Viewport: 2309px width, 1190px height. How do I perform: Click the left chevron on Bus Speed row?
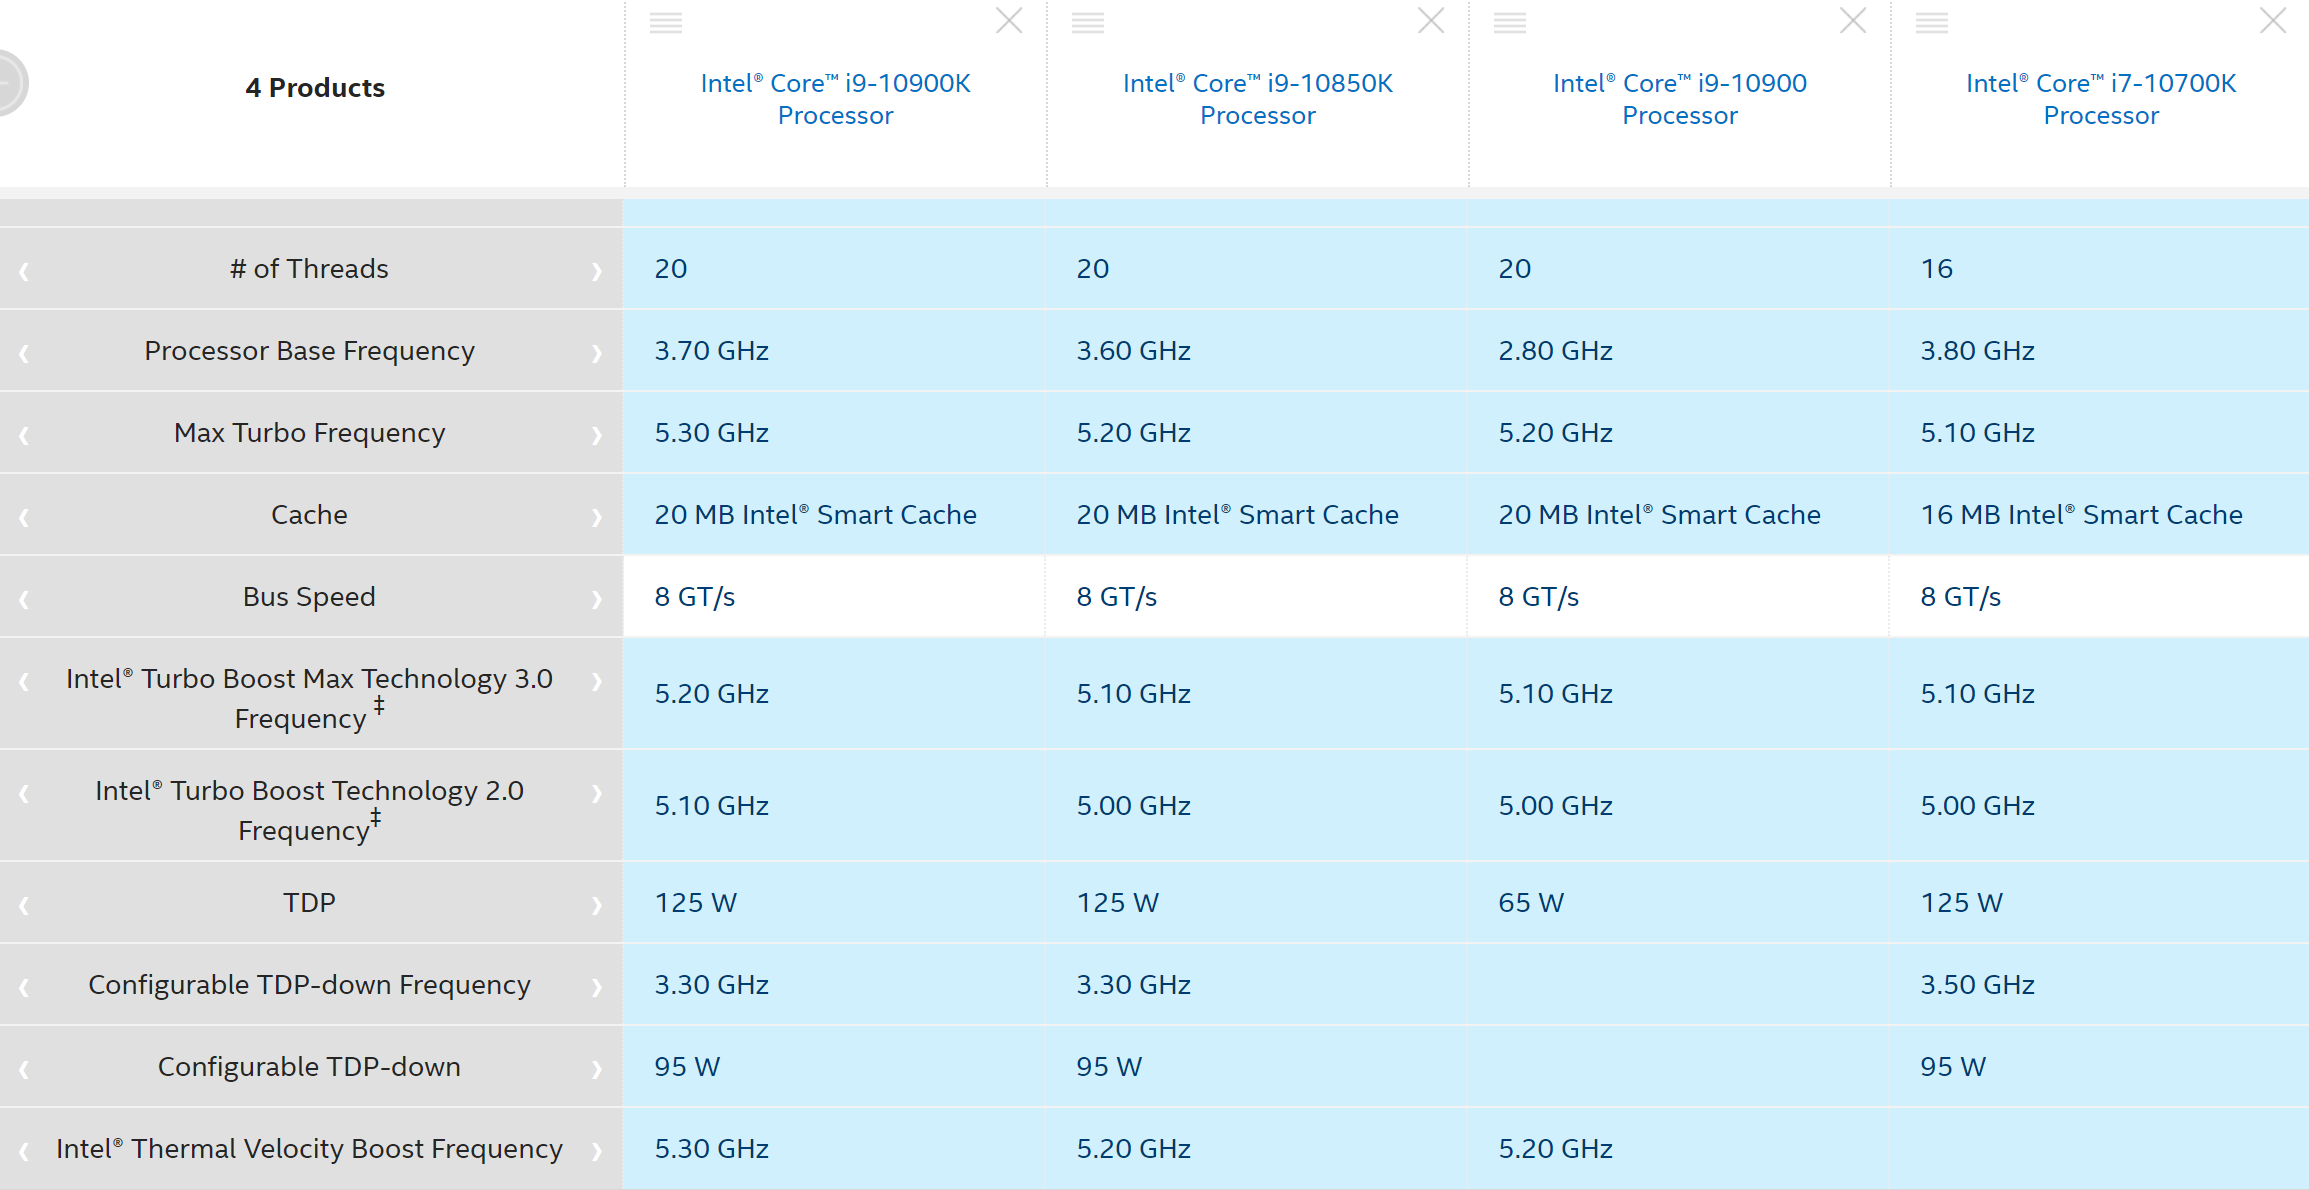(24, 599)
